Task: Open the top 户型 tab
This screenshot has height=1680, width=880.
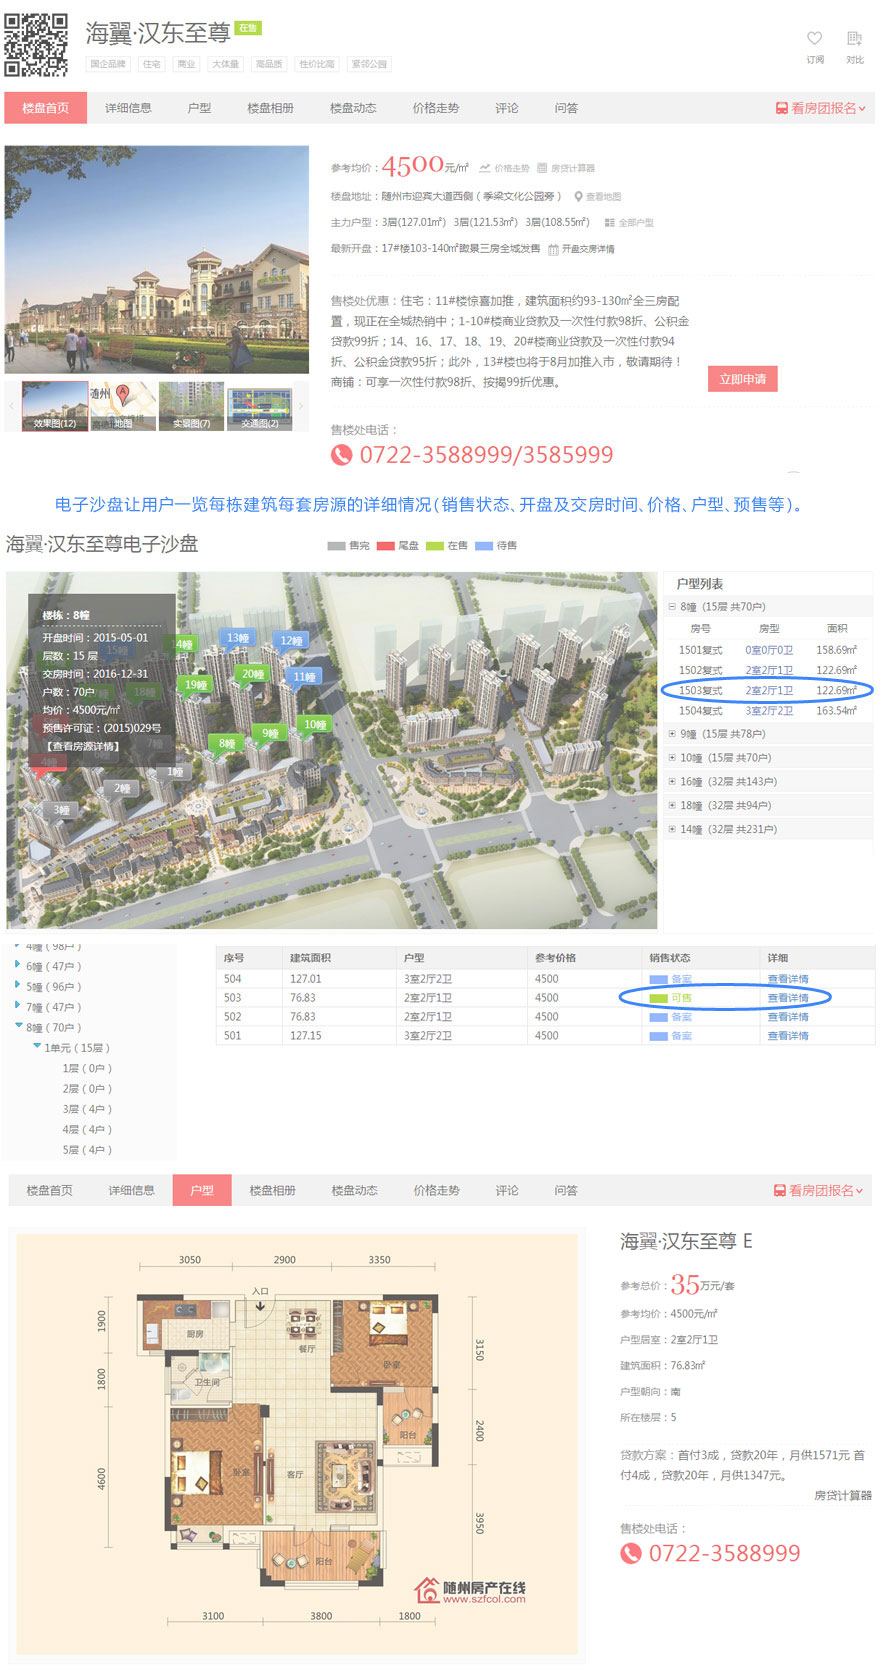Action: (x=199, y=108)
